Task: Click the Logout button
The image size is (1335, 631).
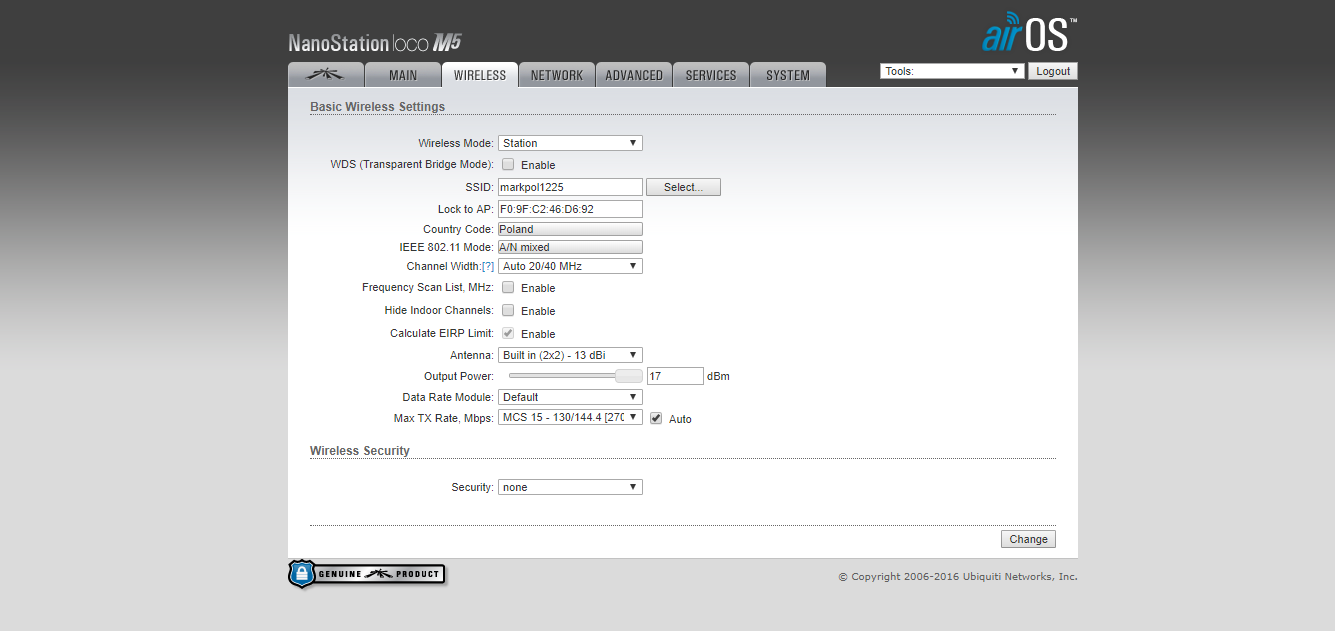Action: (1053, 71)
